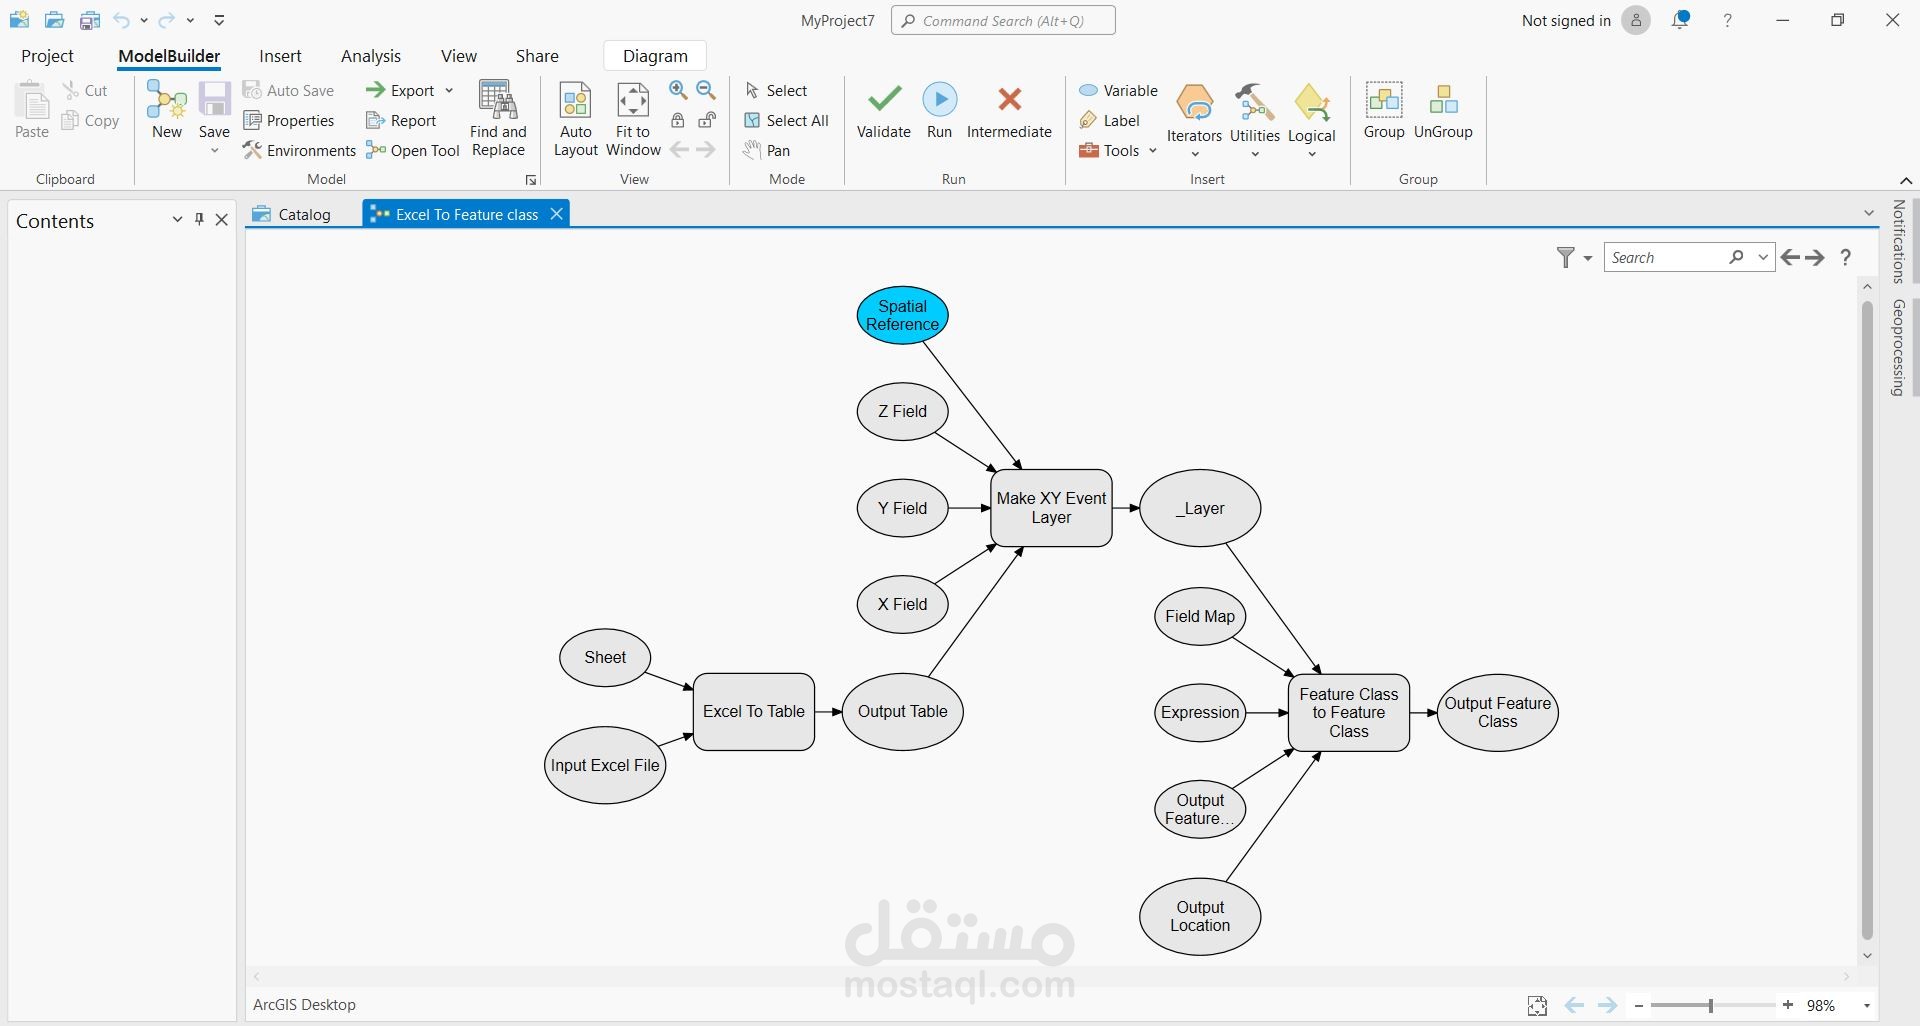Click the lock icon in View group
1920x1026 pixels.
pyautogui.click(x=678, y=120)
